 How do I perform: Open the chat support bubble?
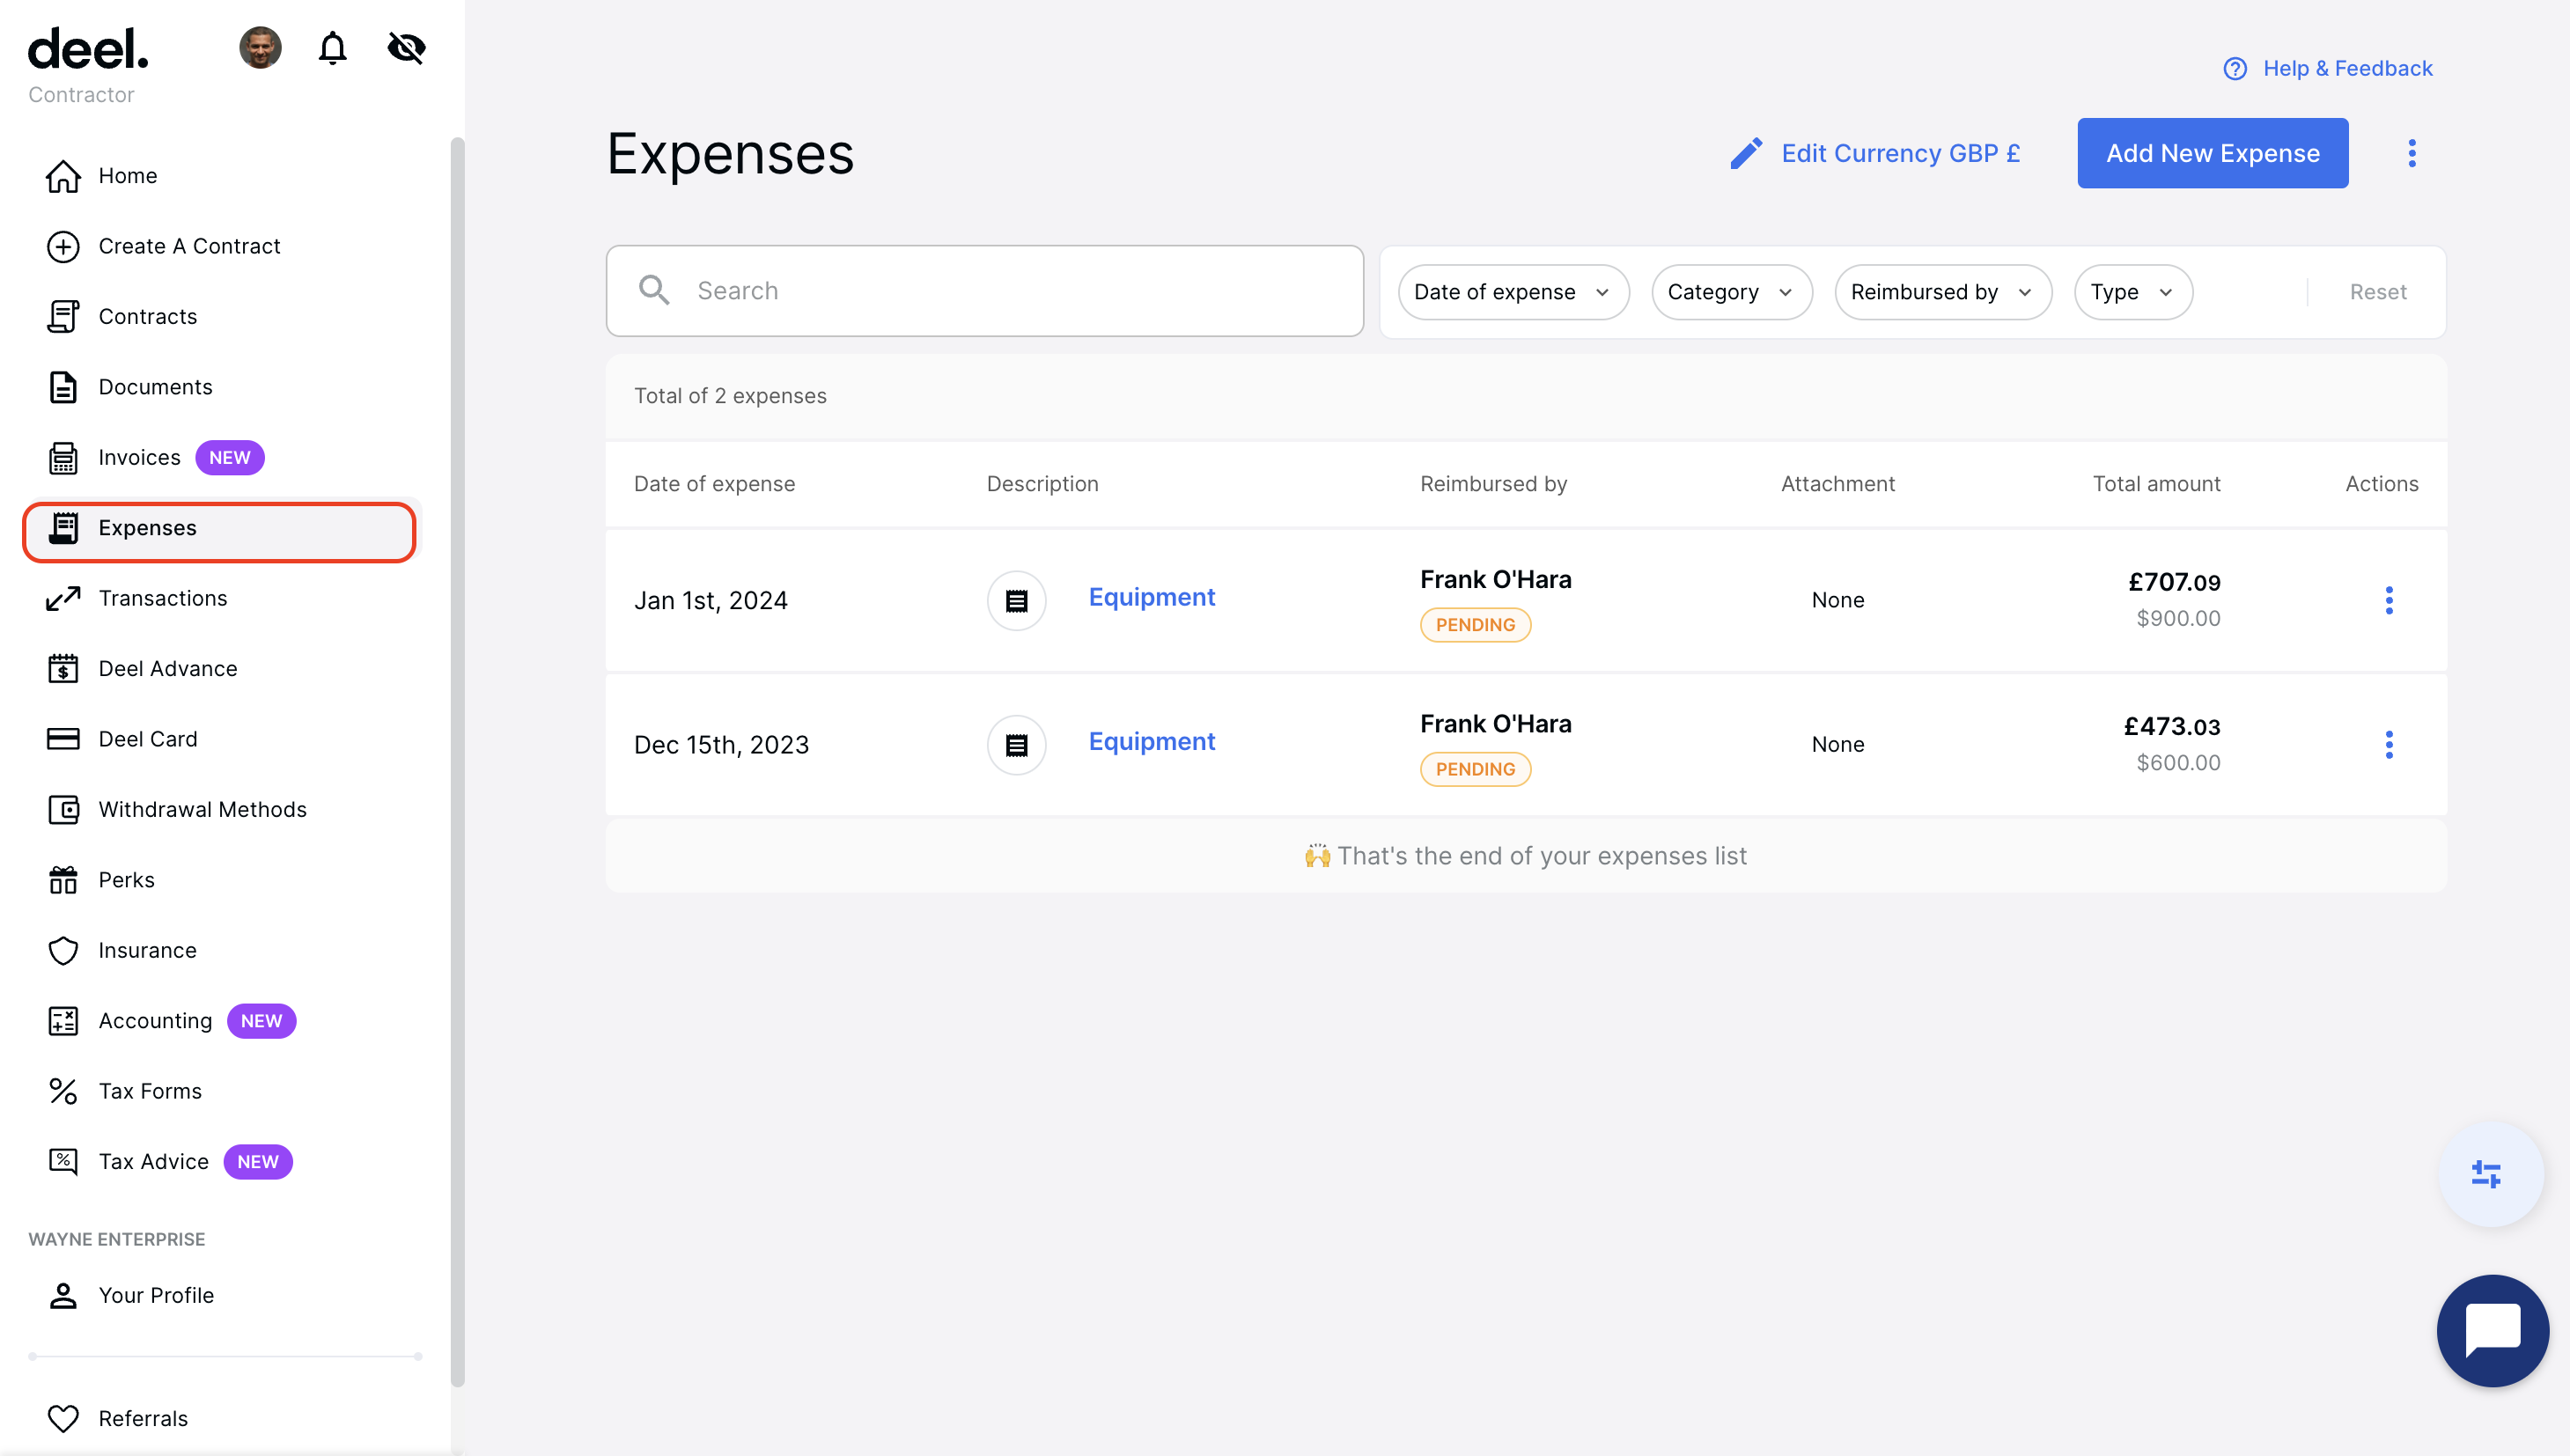[x=2492, y=1330]
